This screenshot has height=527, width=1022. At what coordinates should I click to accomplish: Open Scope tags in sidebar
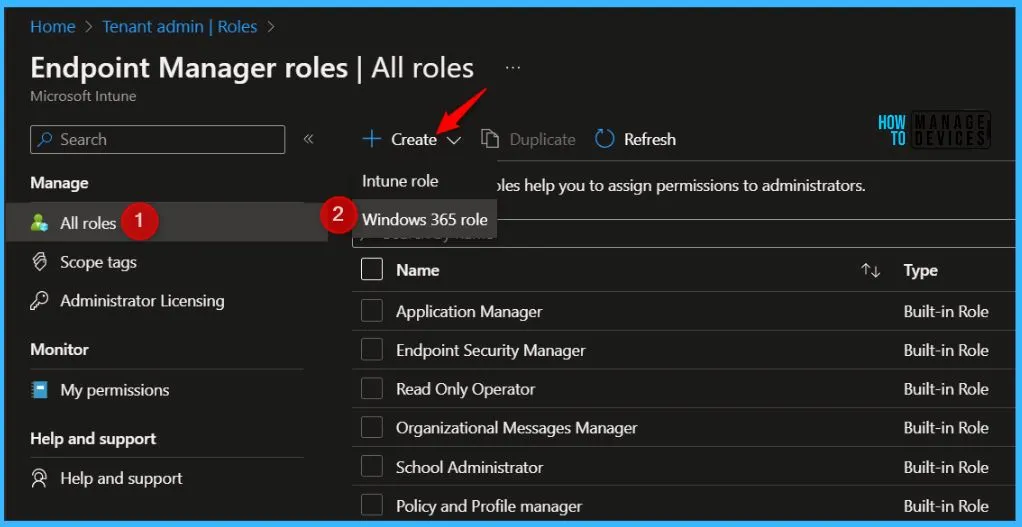pyautogui.click(x=98, y=263)
